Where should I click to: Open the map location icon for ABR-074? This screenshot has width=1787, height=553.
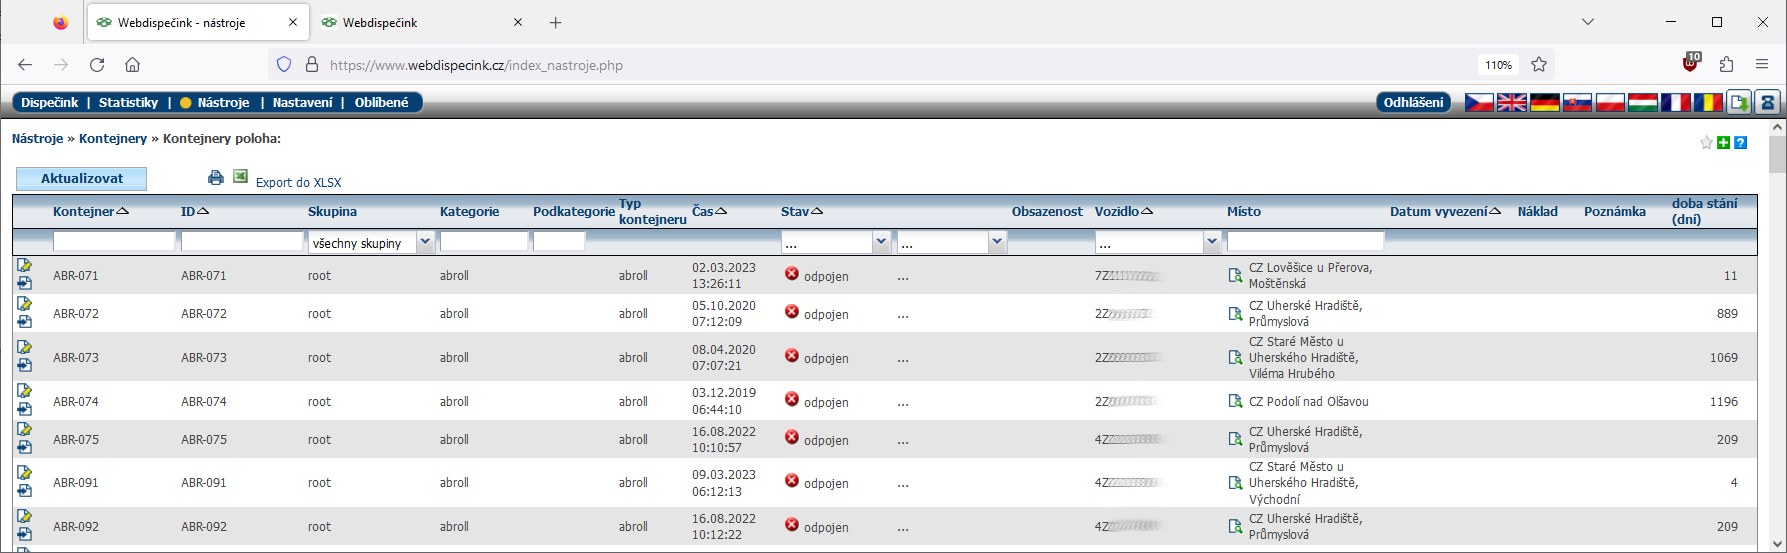coord(1235,401)
